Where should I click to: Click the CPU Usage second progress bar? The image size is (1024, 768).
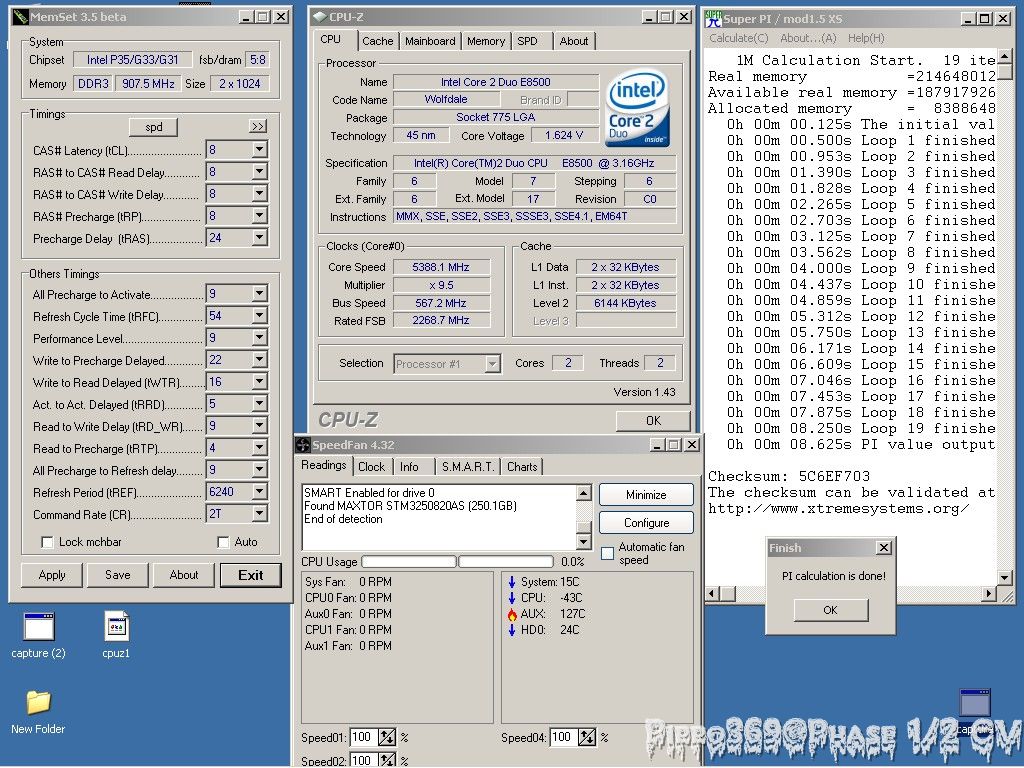click(x=505, y=562)
